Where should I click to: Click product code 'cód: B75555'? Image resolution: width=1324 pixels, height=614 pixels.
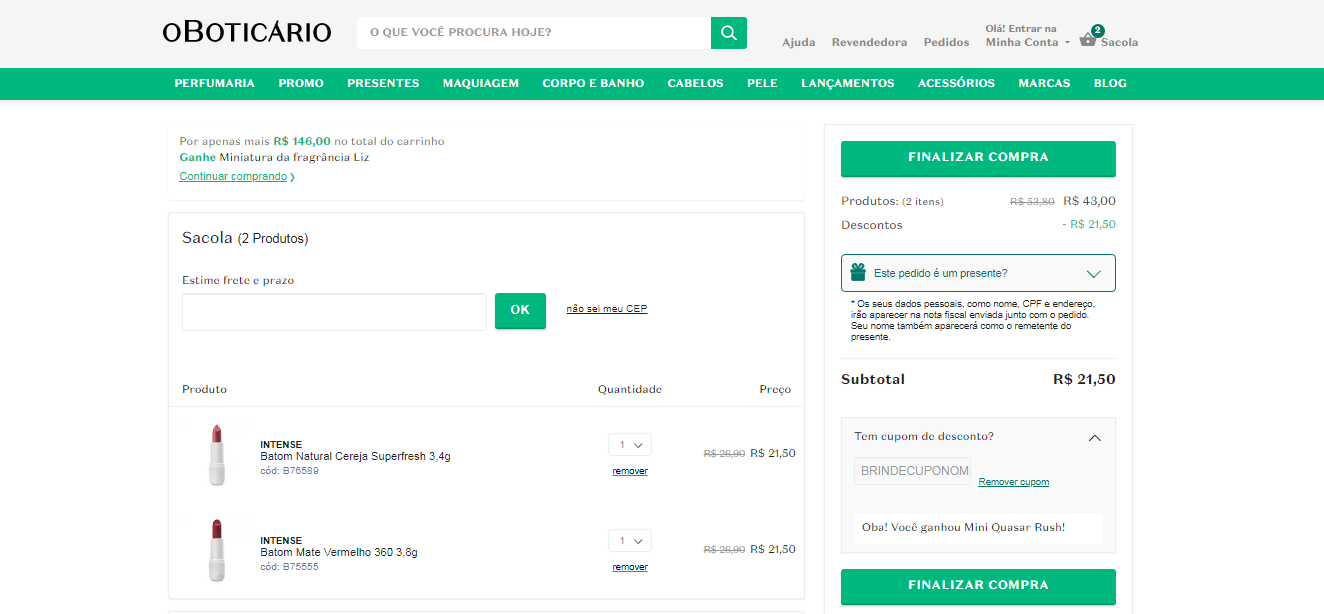289,566
